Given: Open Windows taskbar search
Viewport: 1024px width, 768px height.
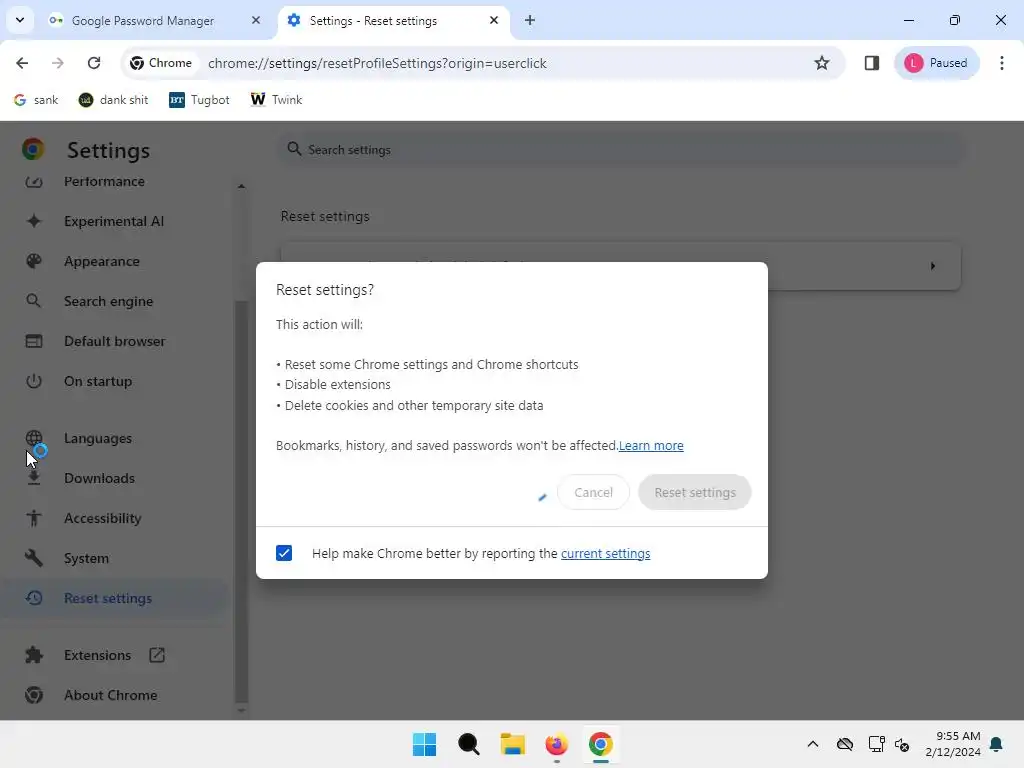Looking at the screenshot, I should coord(468,744).
